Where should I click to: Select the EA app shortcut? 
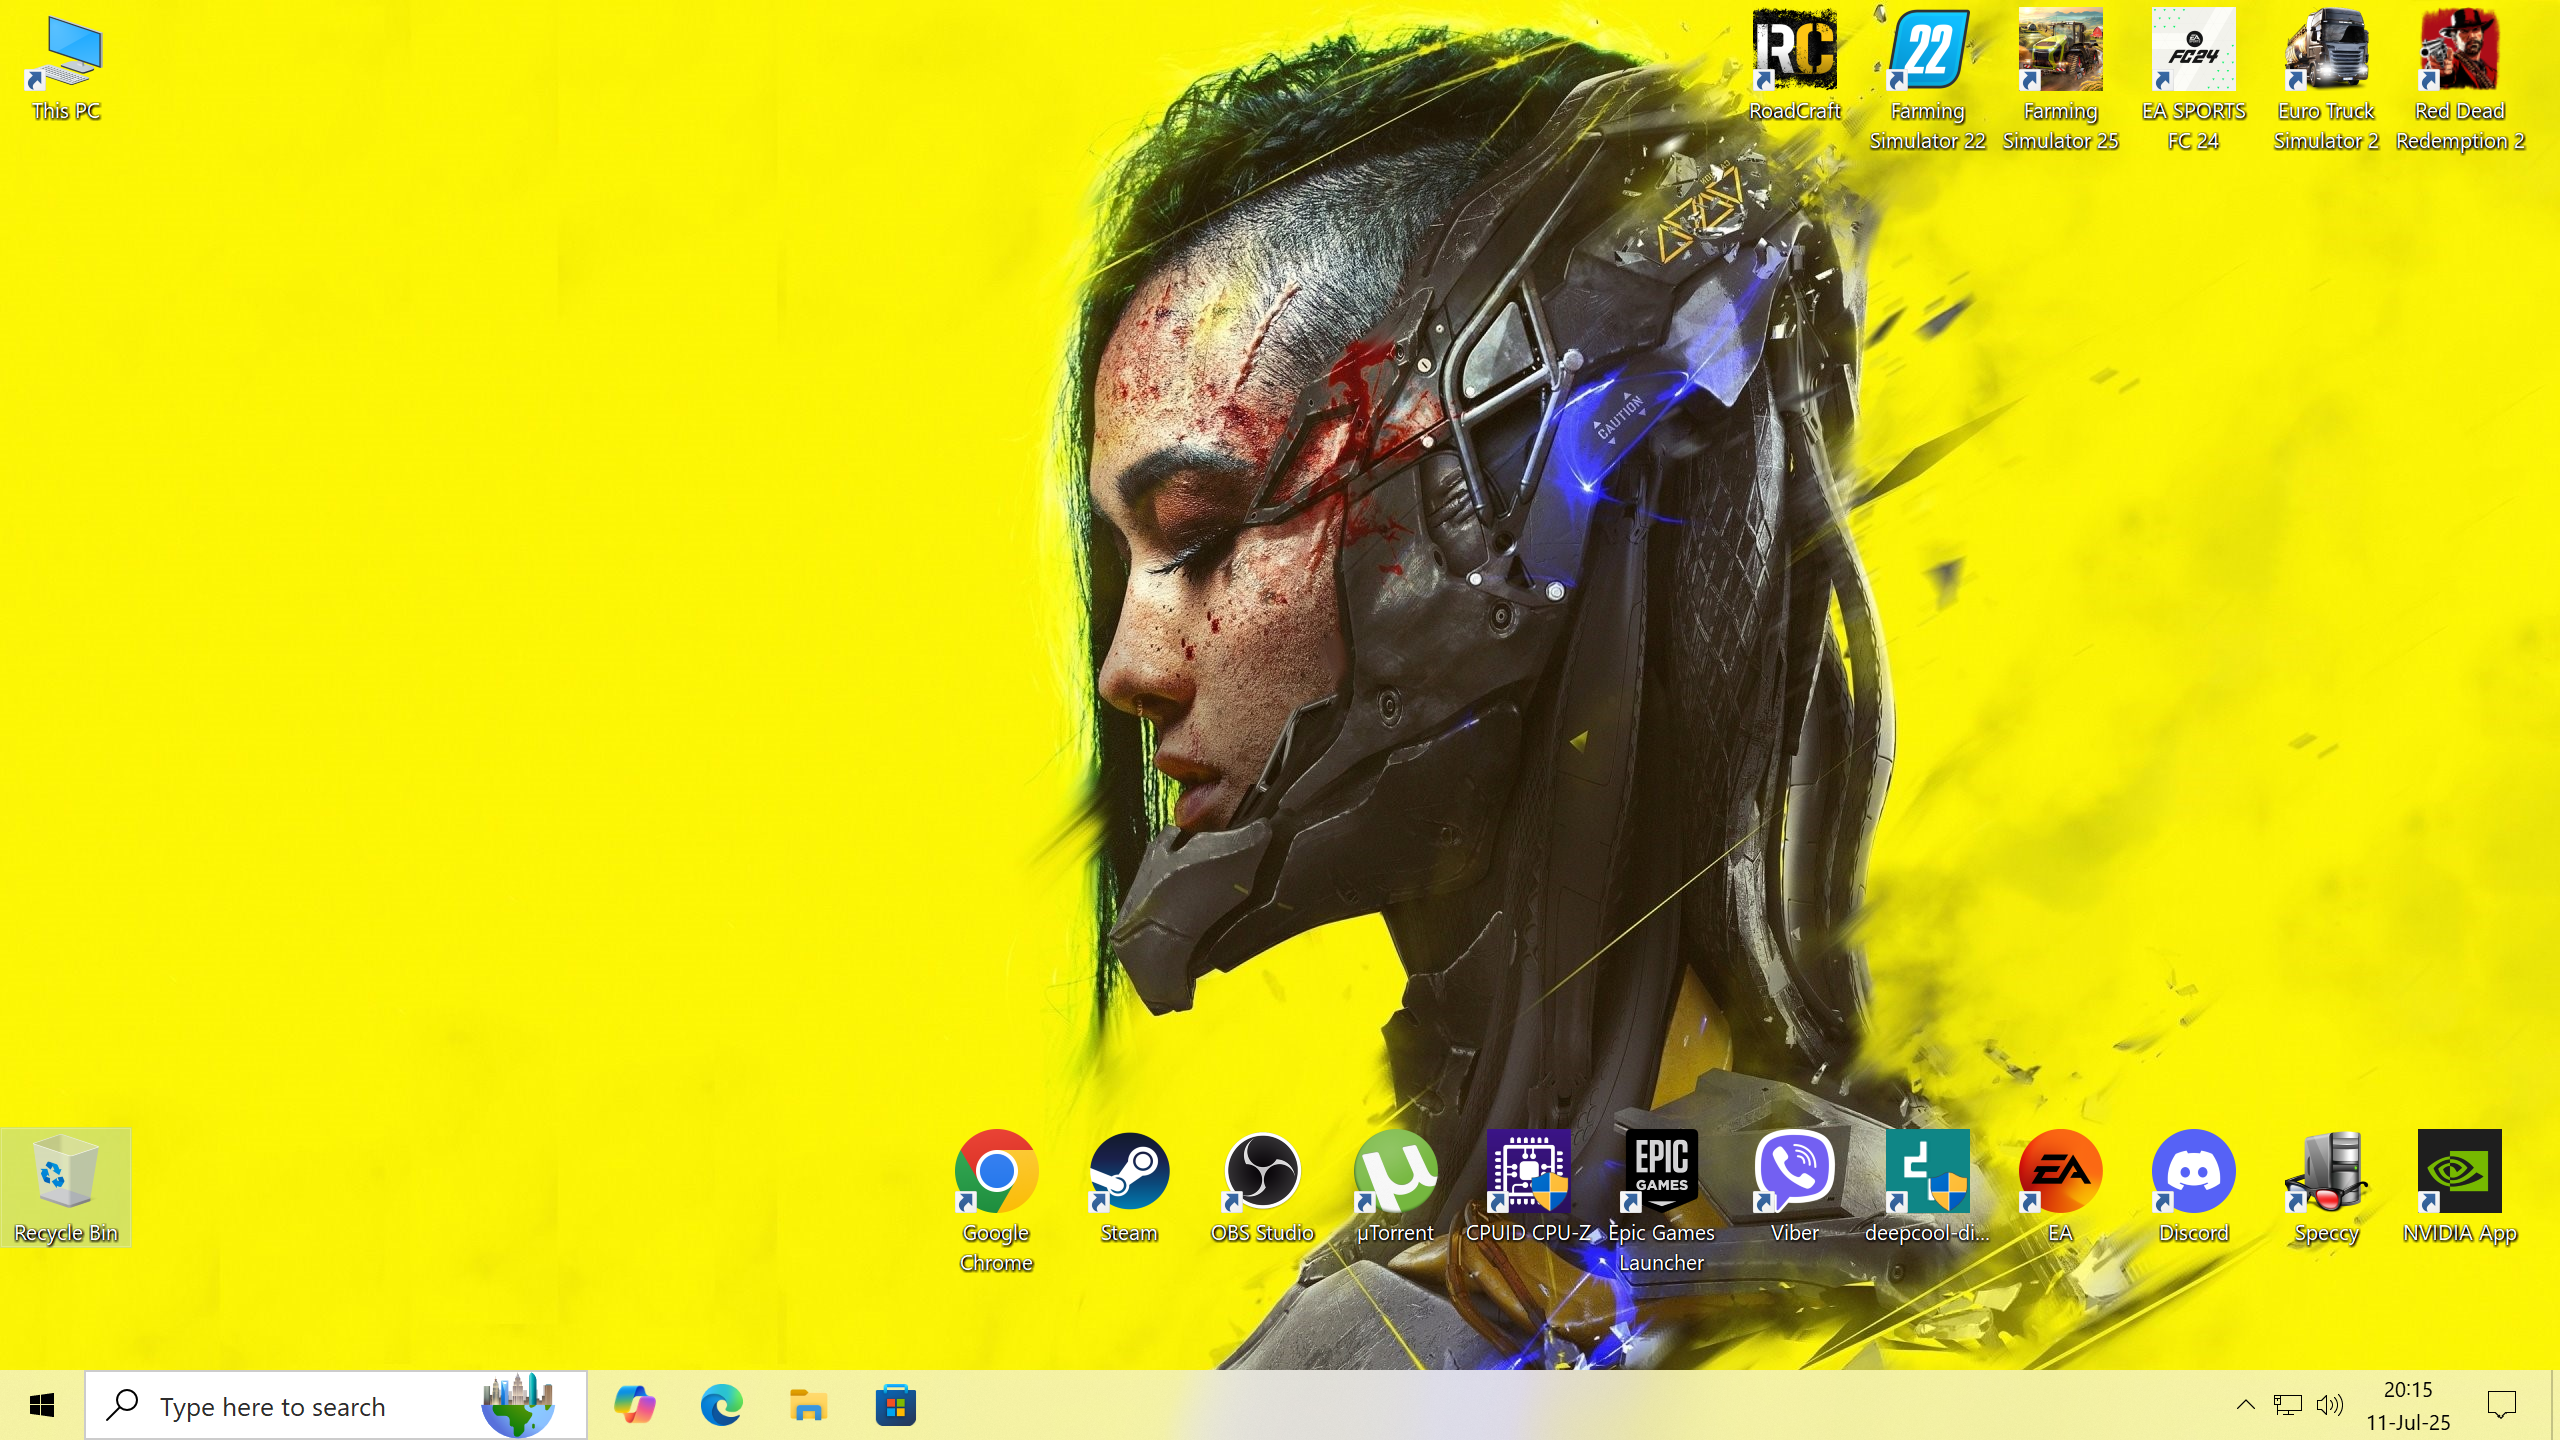[x=2060, y=1187]
